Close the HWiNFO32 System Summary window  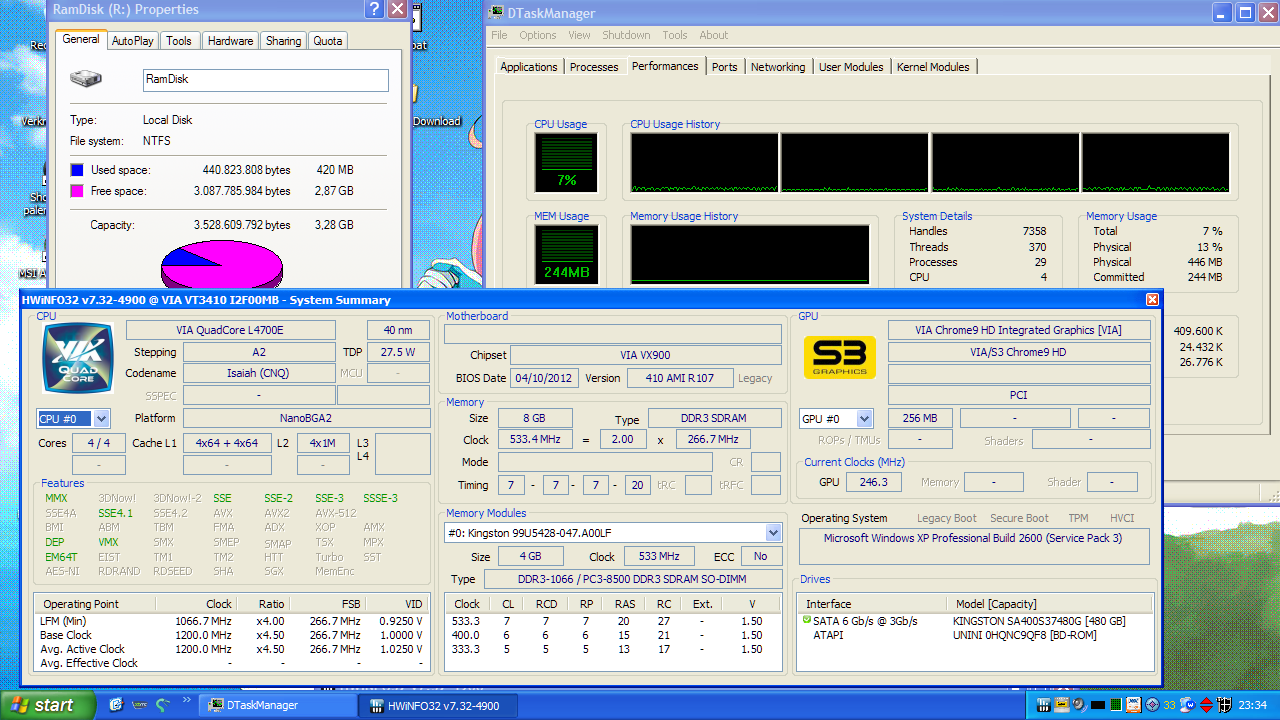pos(1152,300)
